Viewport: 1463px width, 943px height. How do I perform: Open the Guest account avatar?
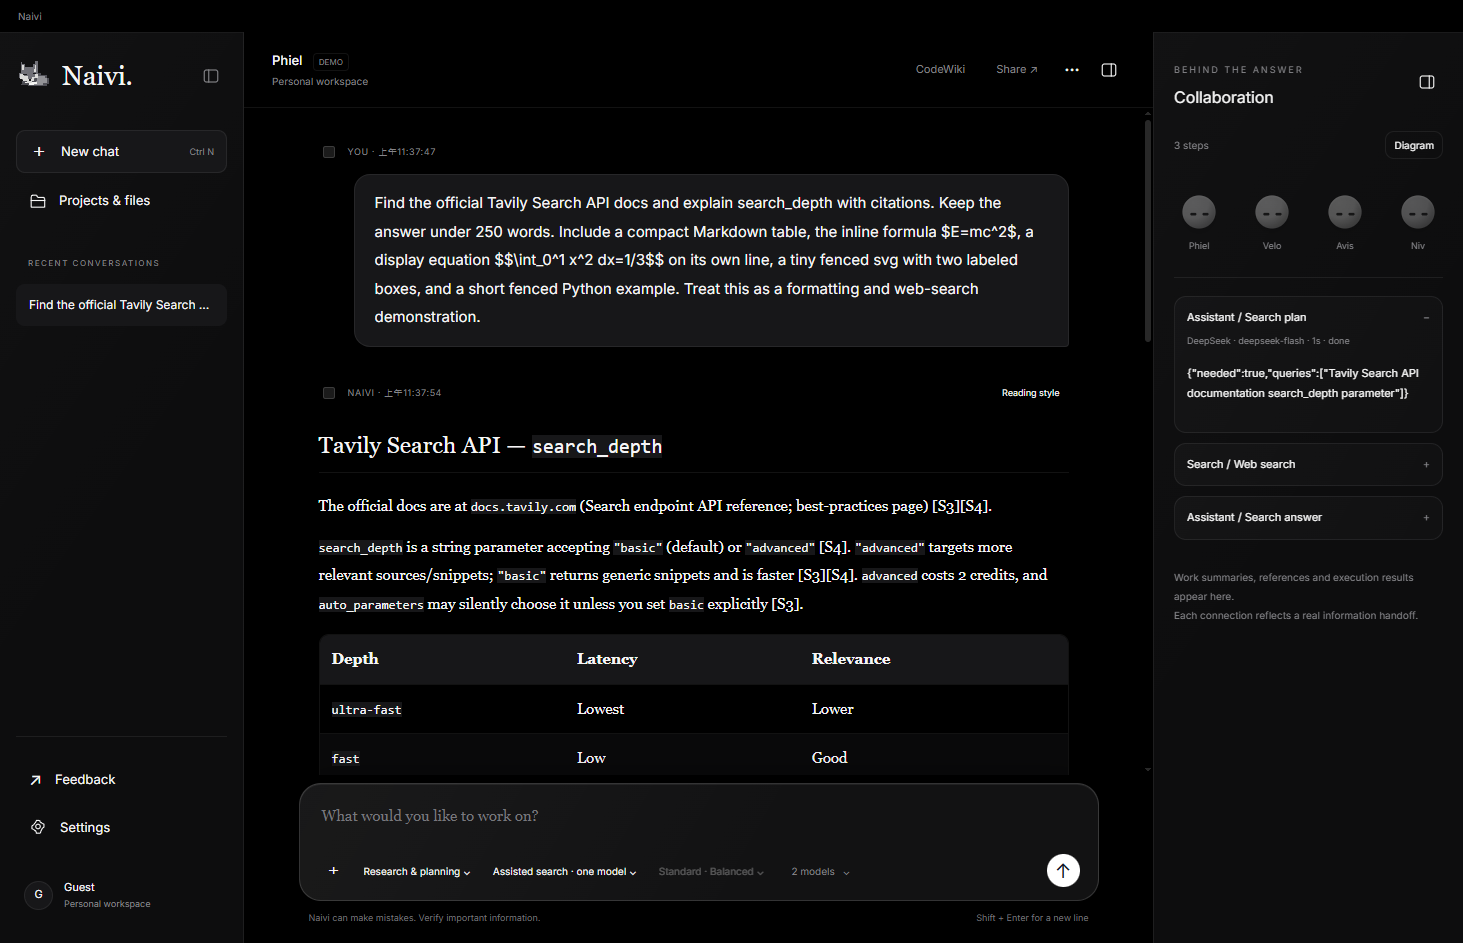coord(38,895)
